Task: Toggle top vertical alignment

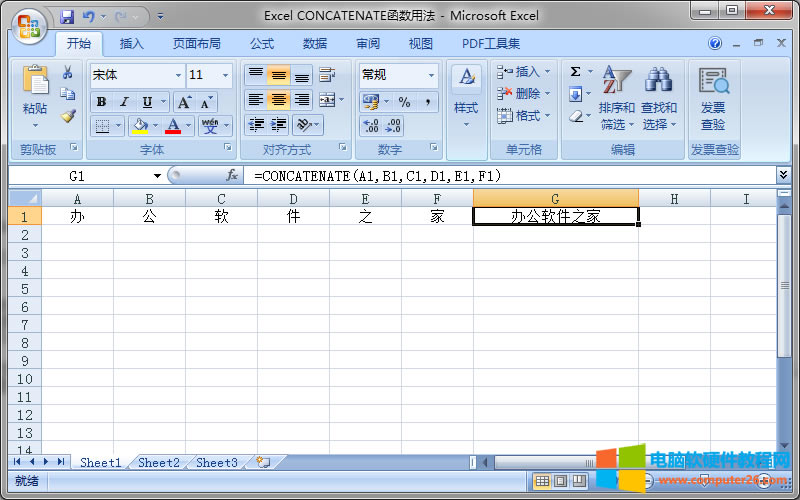Action: (x=256, y=75)
